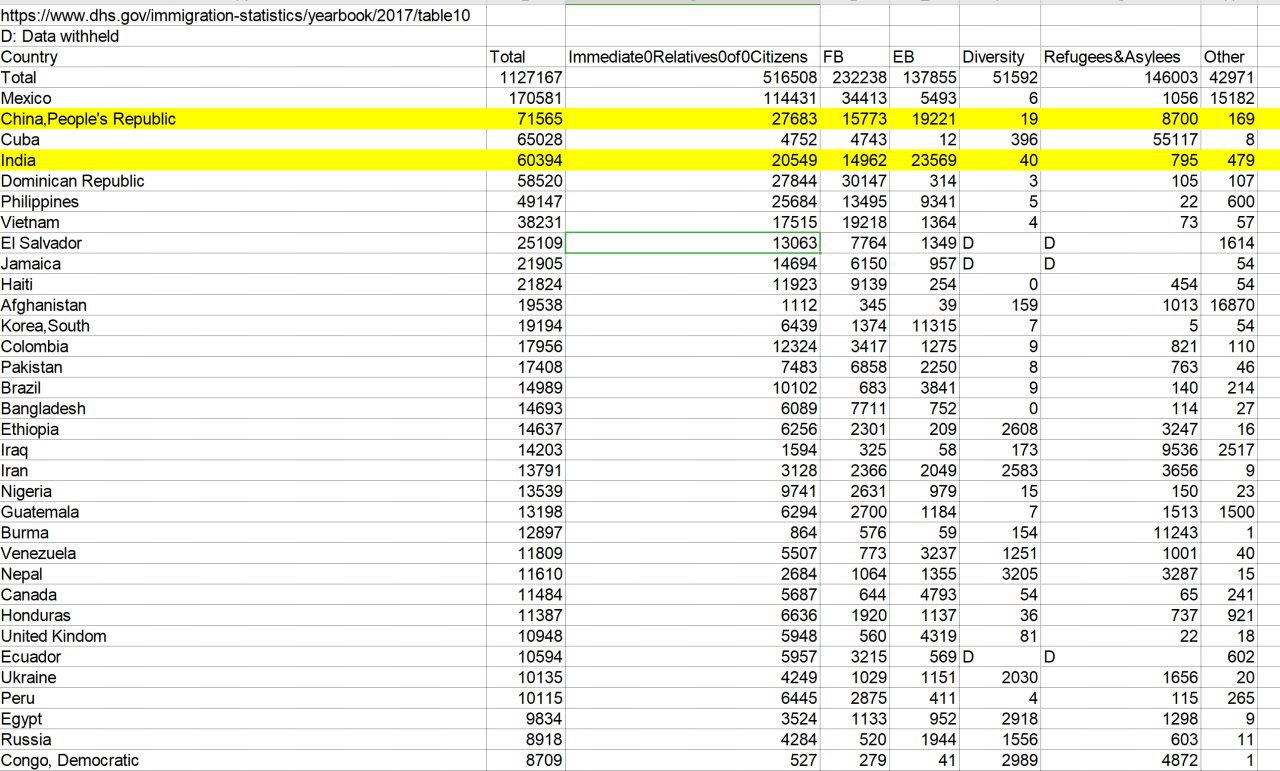
Task: Click the grand total value 1127167
Action: (x=526, y=77)
